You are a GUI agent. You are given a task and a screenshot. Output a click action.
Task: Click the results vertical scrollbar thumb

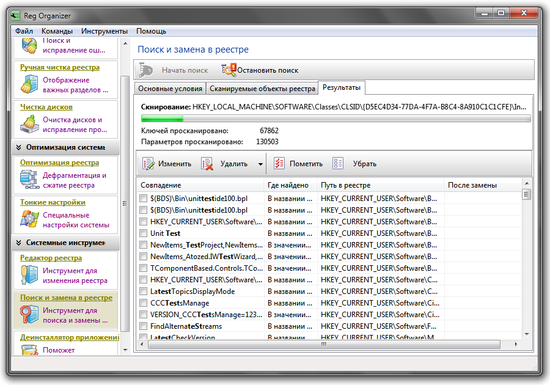point(526,194)
